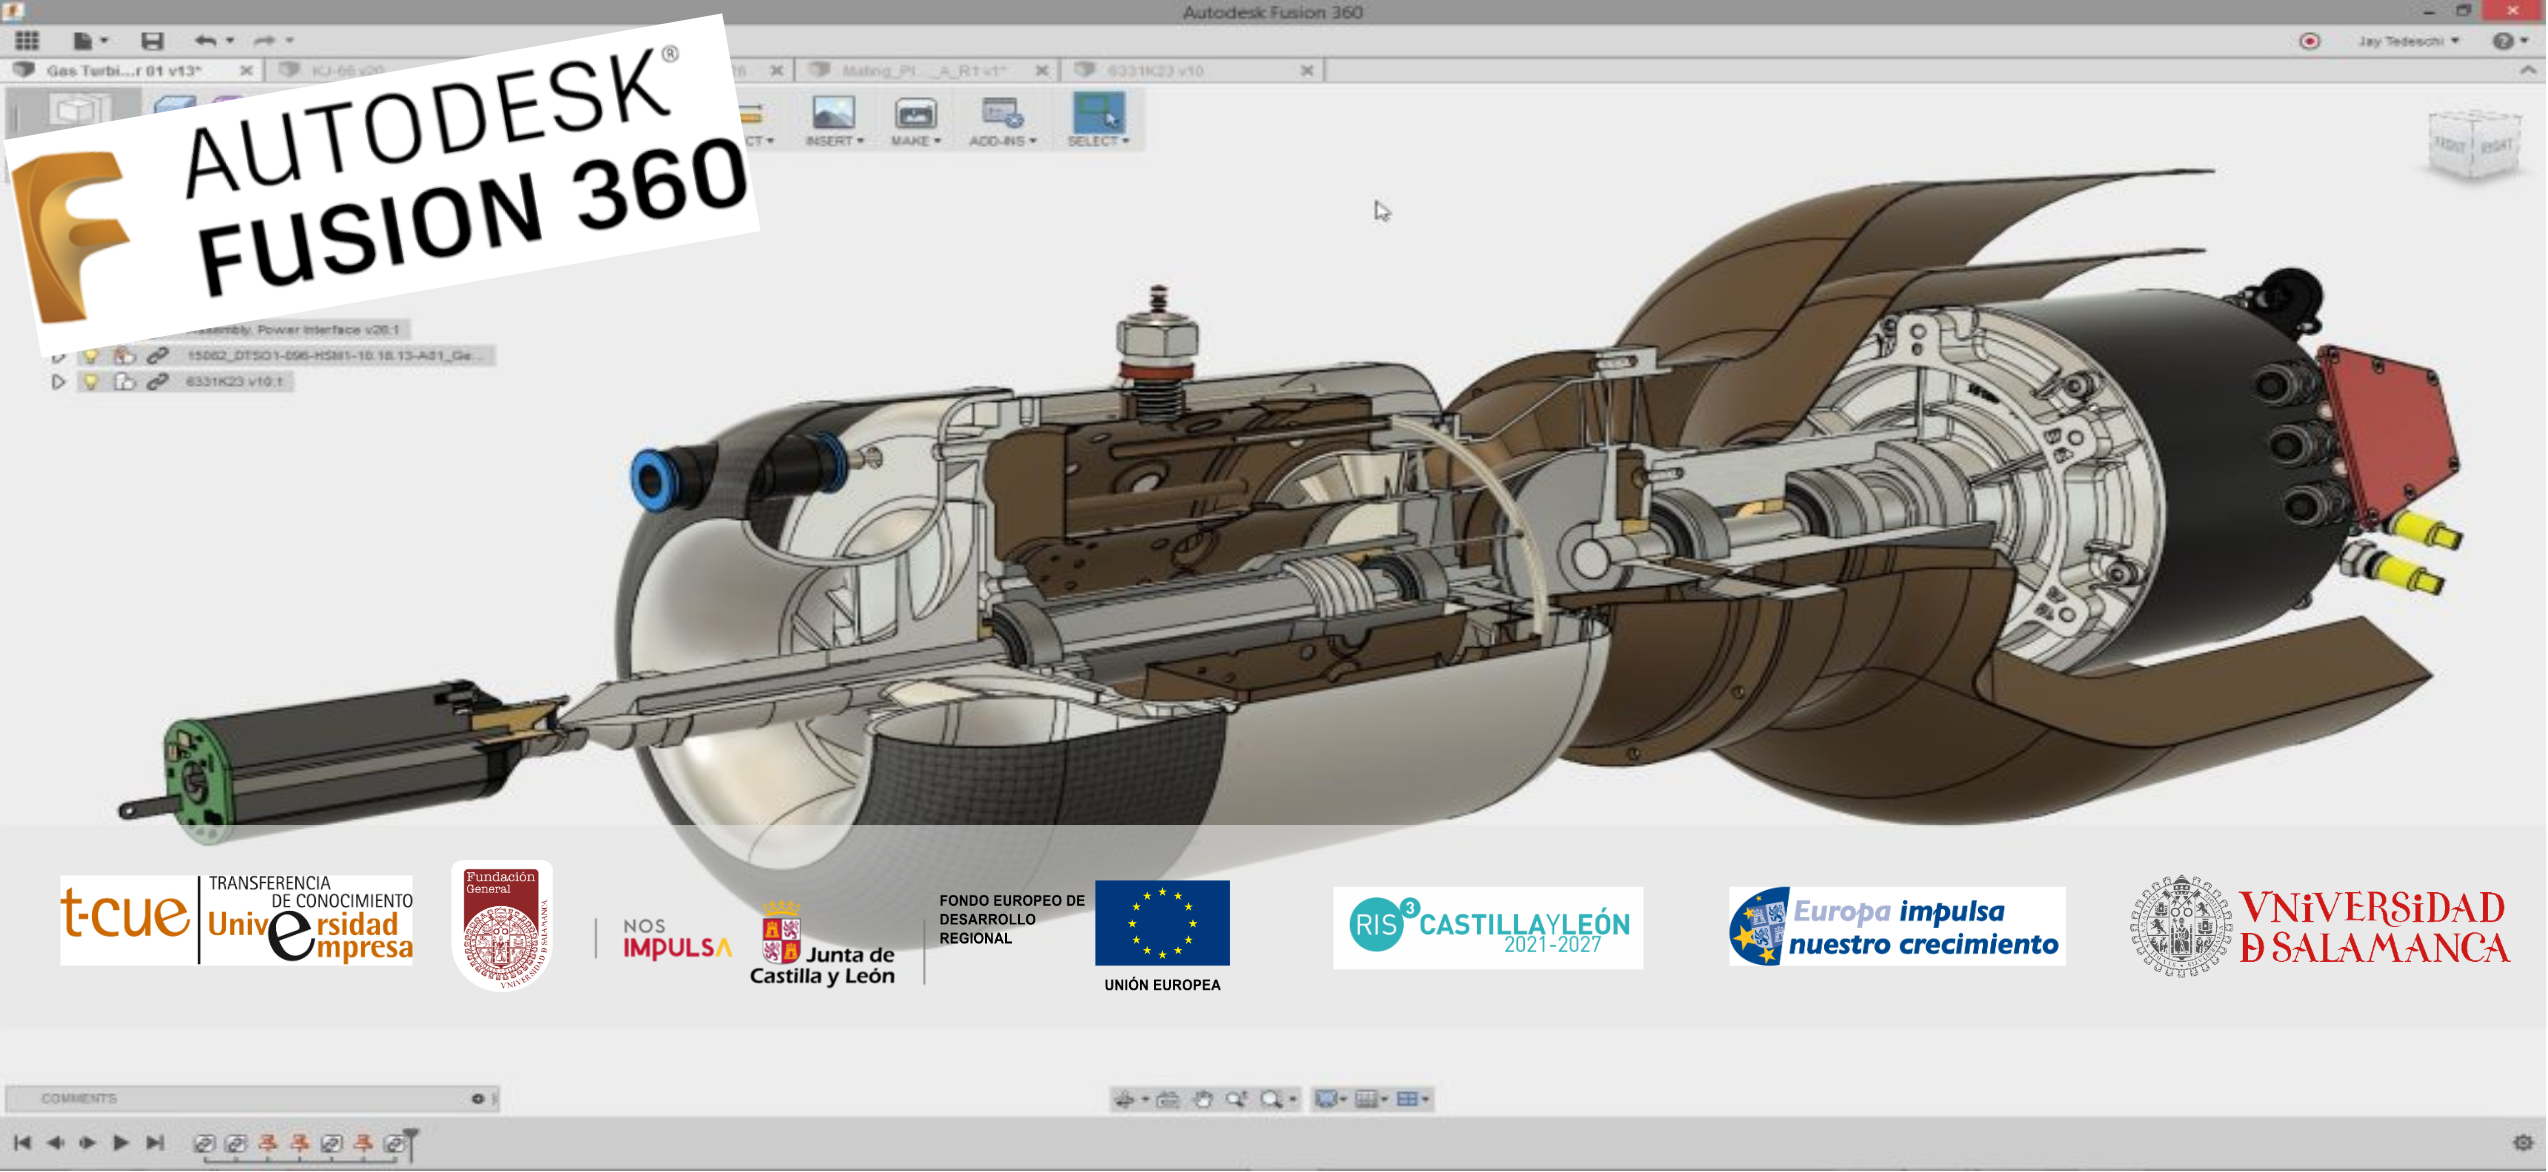Screen dimensions: 2548x1172
Task: Open the data panel grid icon
Action: (27, 41)
